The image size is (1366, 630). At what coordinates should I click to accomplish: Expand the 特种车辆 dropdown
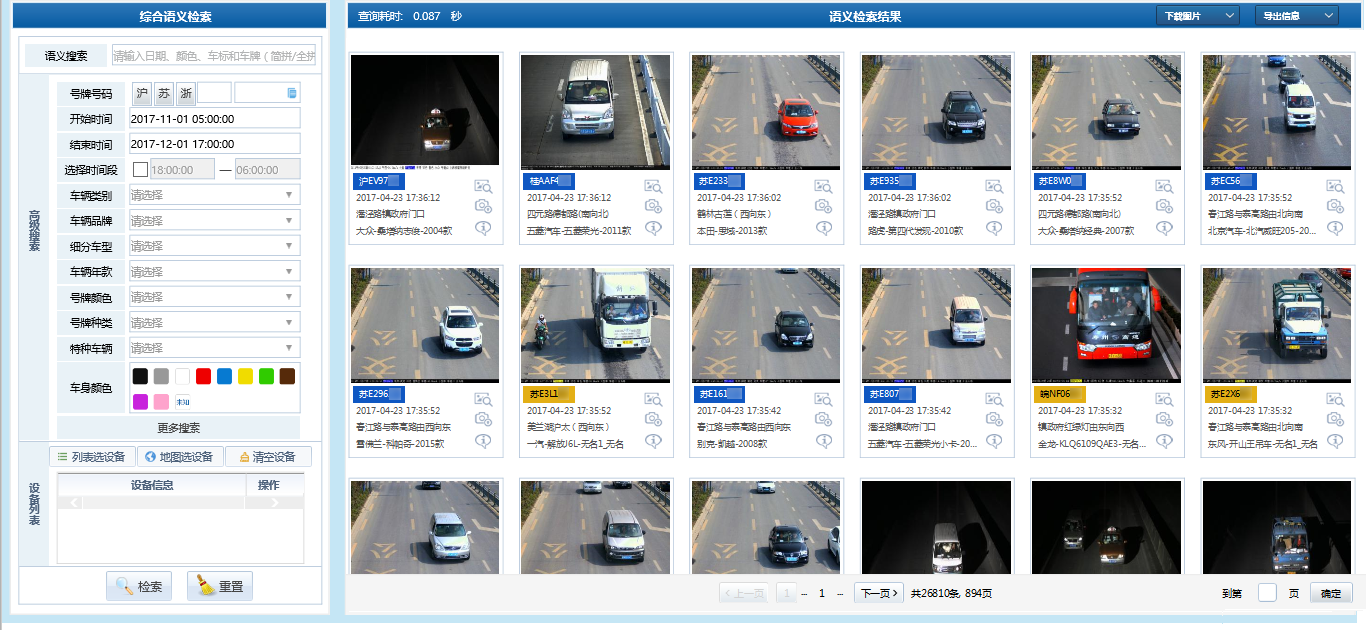coord(214,348)
